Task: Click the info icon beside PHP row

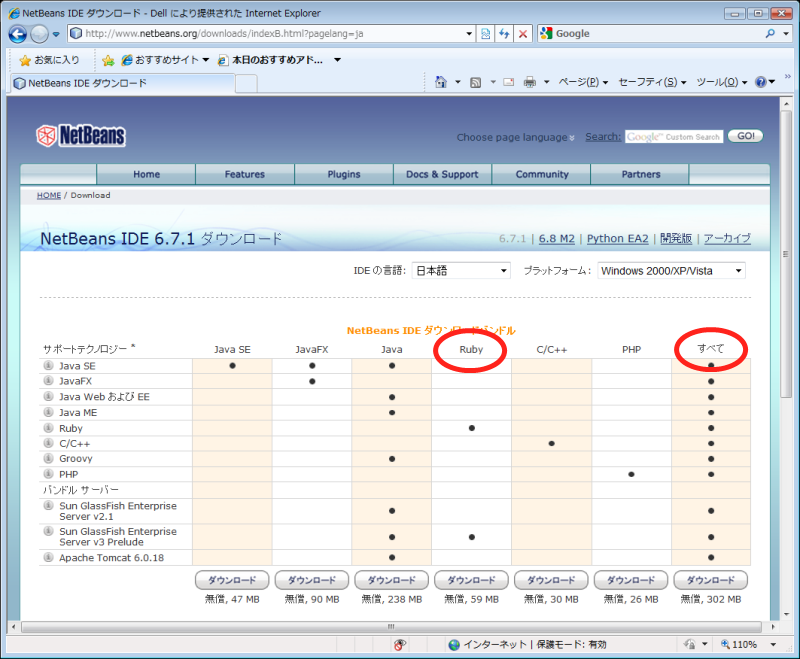Action: coord(48,474)
